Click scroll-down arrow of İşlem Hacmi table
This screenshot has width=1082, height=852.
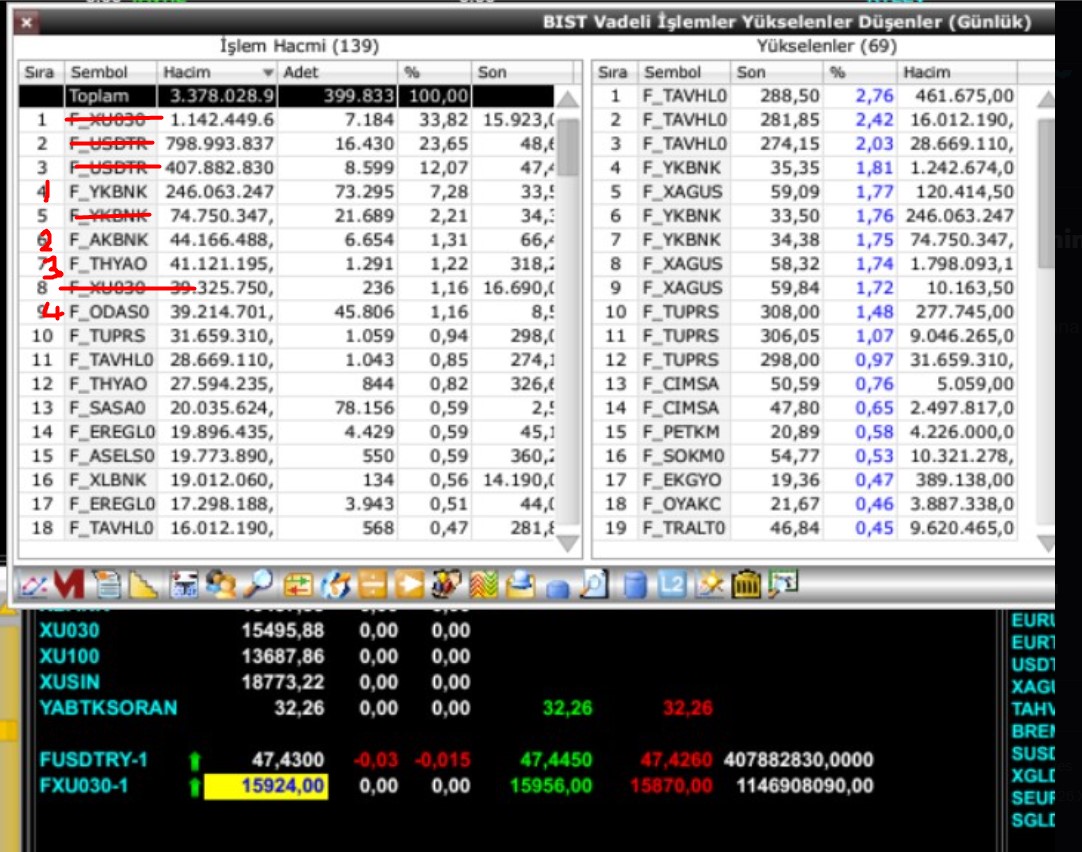[x=568, y=544]
